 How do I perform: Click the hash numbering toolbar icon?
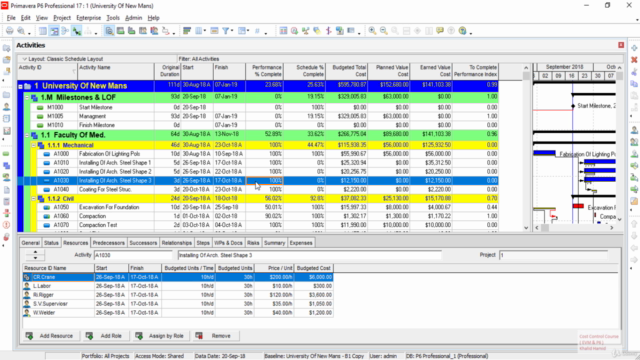pos(257,31)
